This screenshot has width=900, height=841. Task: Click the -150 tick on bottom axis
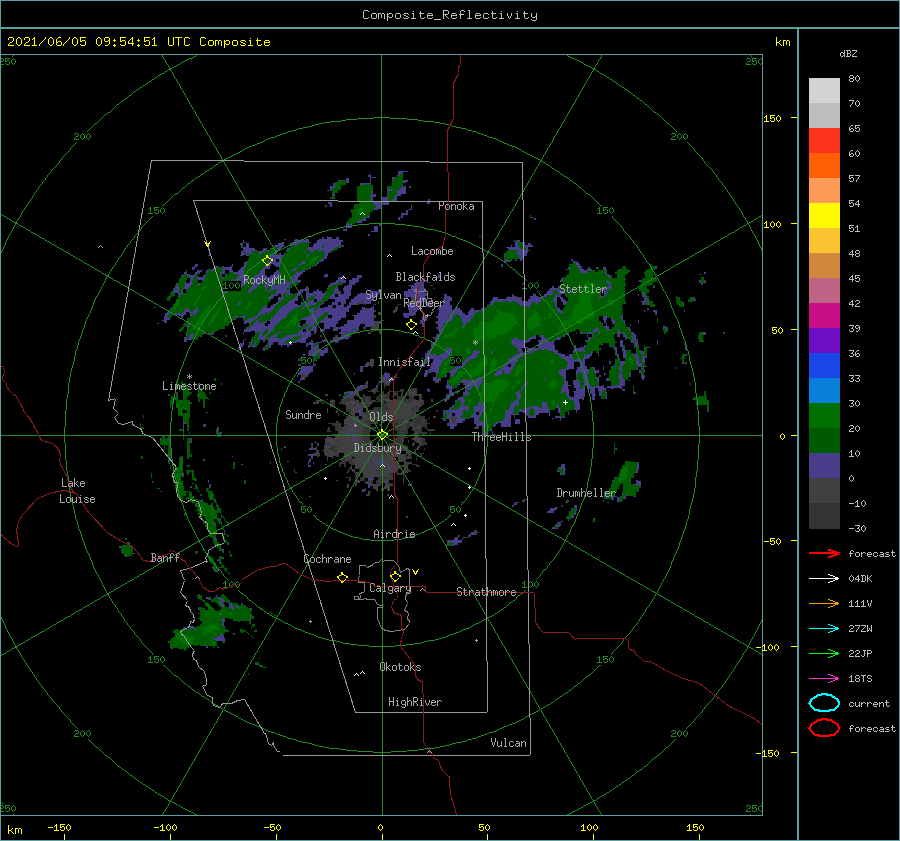[x=59, y=827]
